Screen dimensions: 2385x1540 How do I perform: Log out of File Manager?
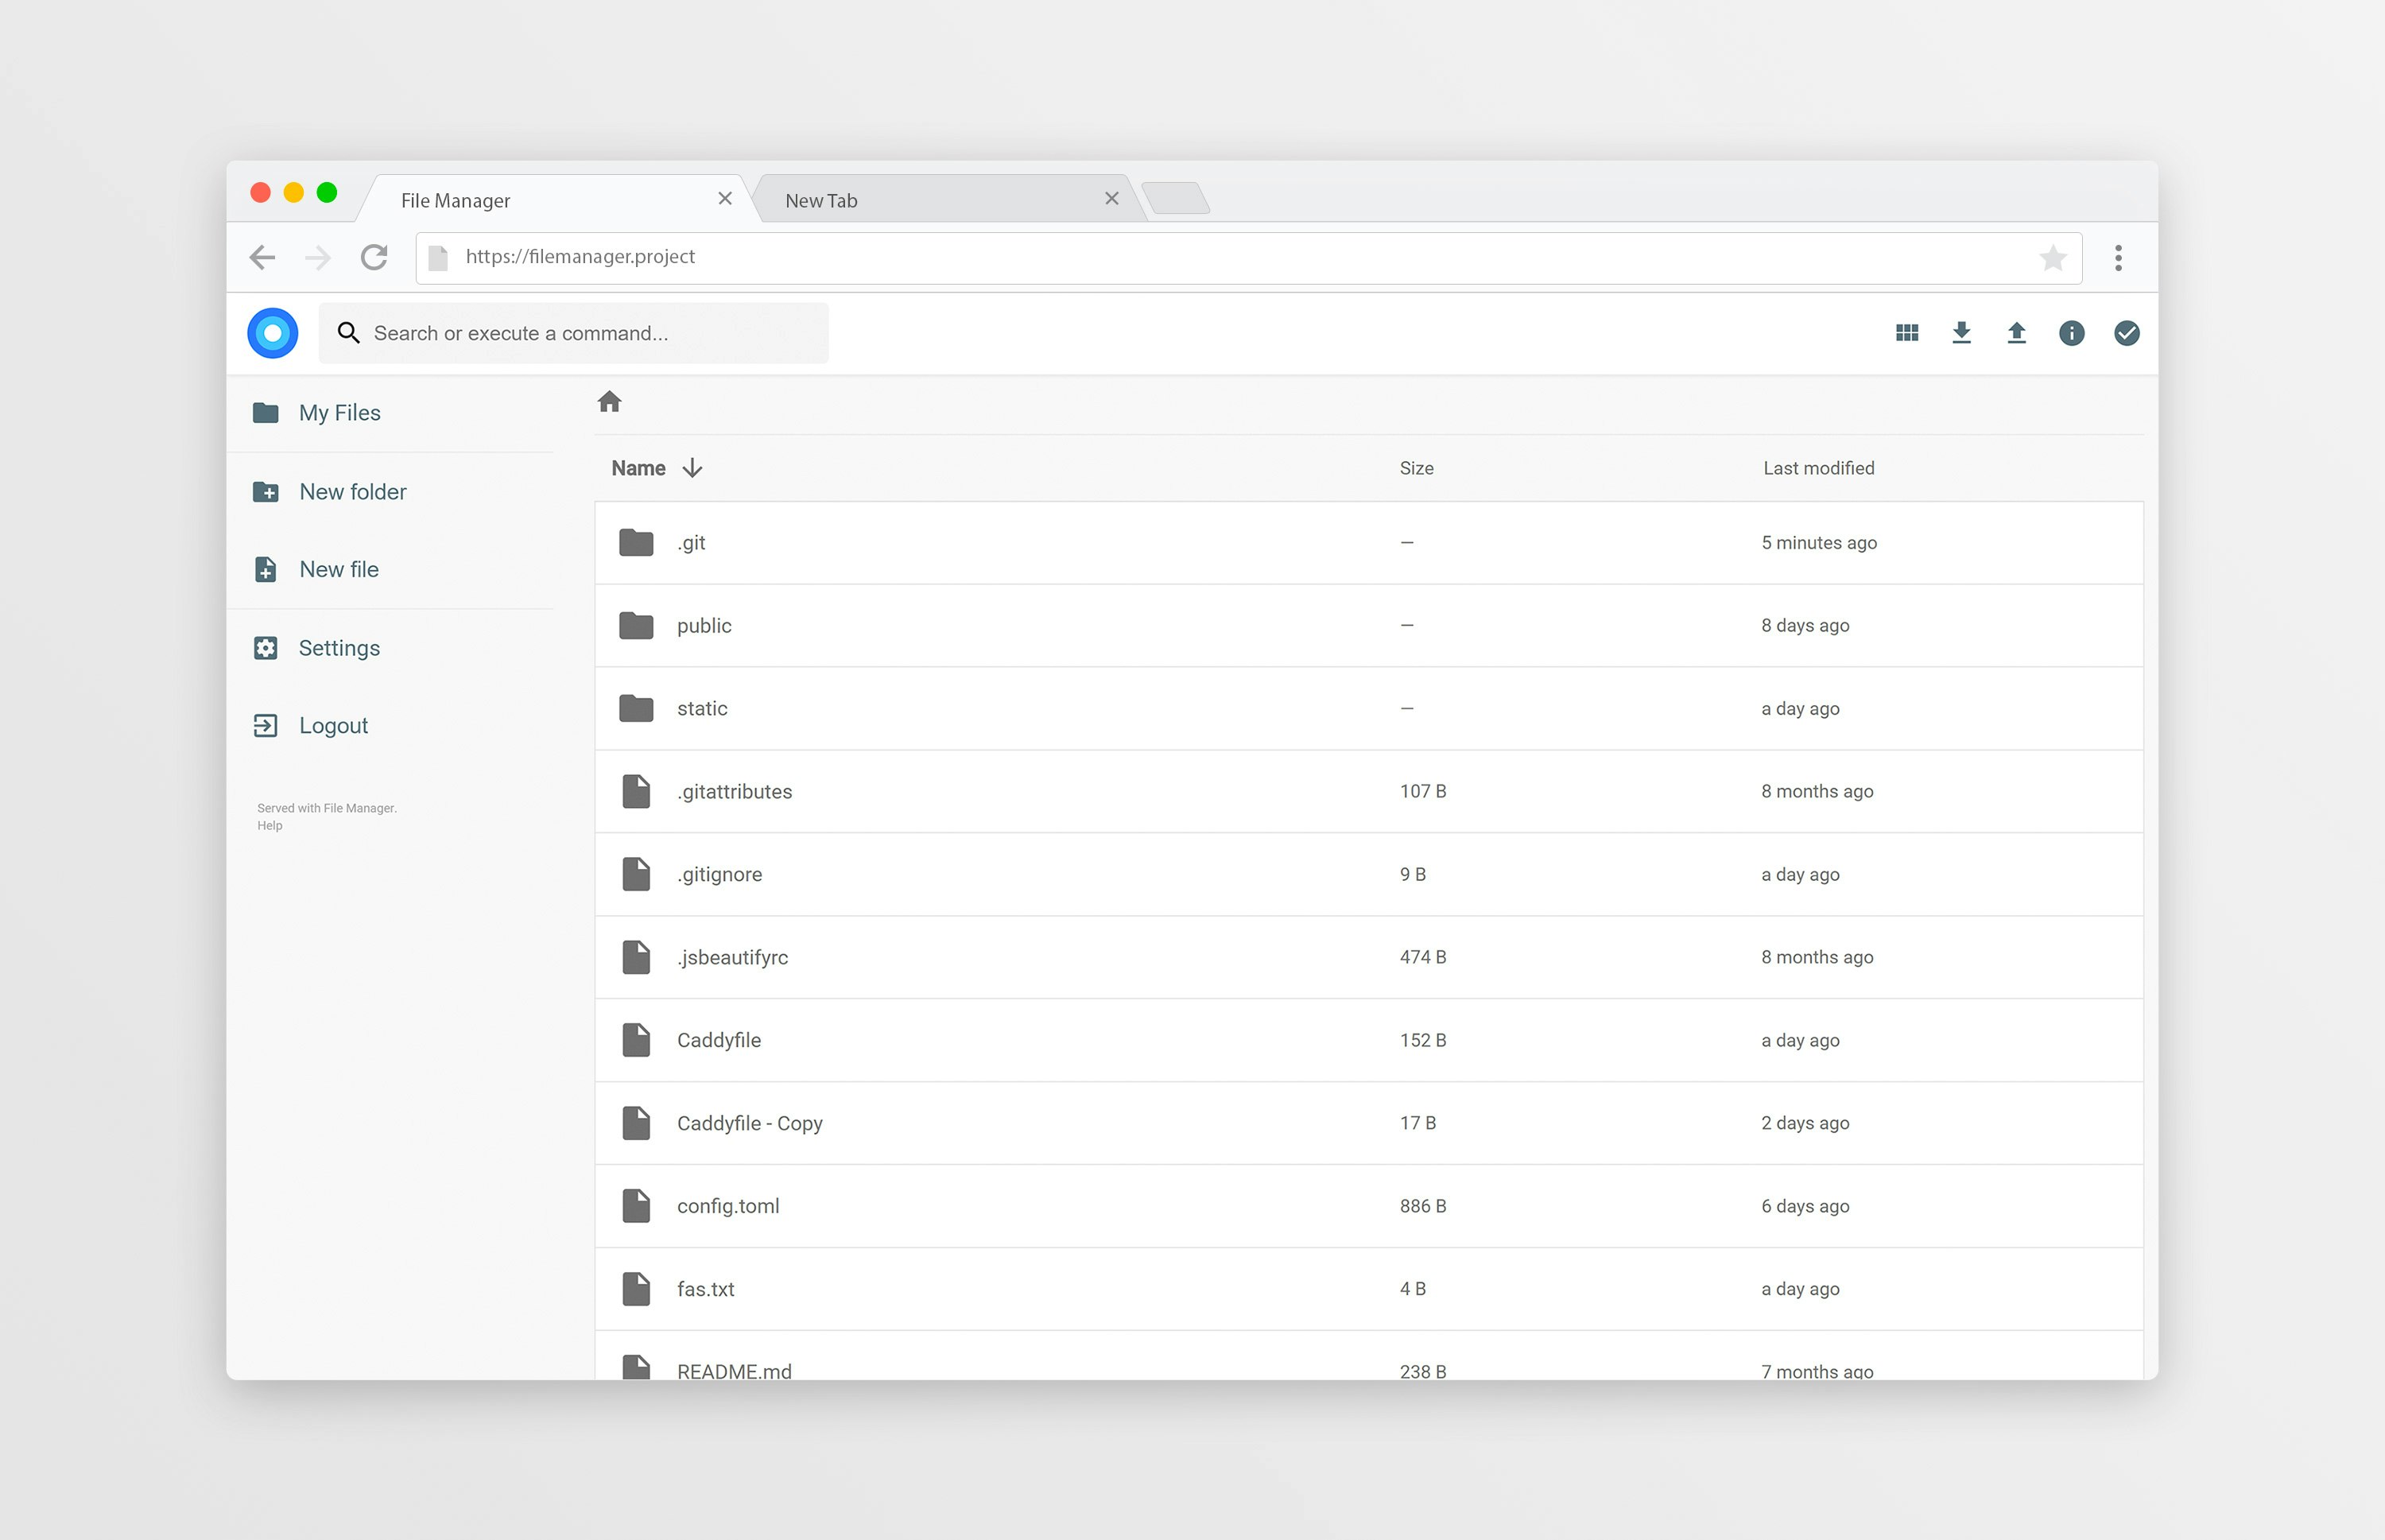[333, 724]
